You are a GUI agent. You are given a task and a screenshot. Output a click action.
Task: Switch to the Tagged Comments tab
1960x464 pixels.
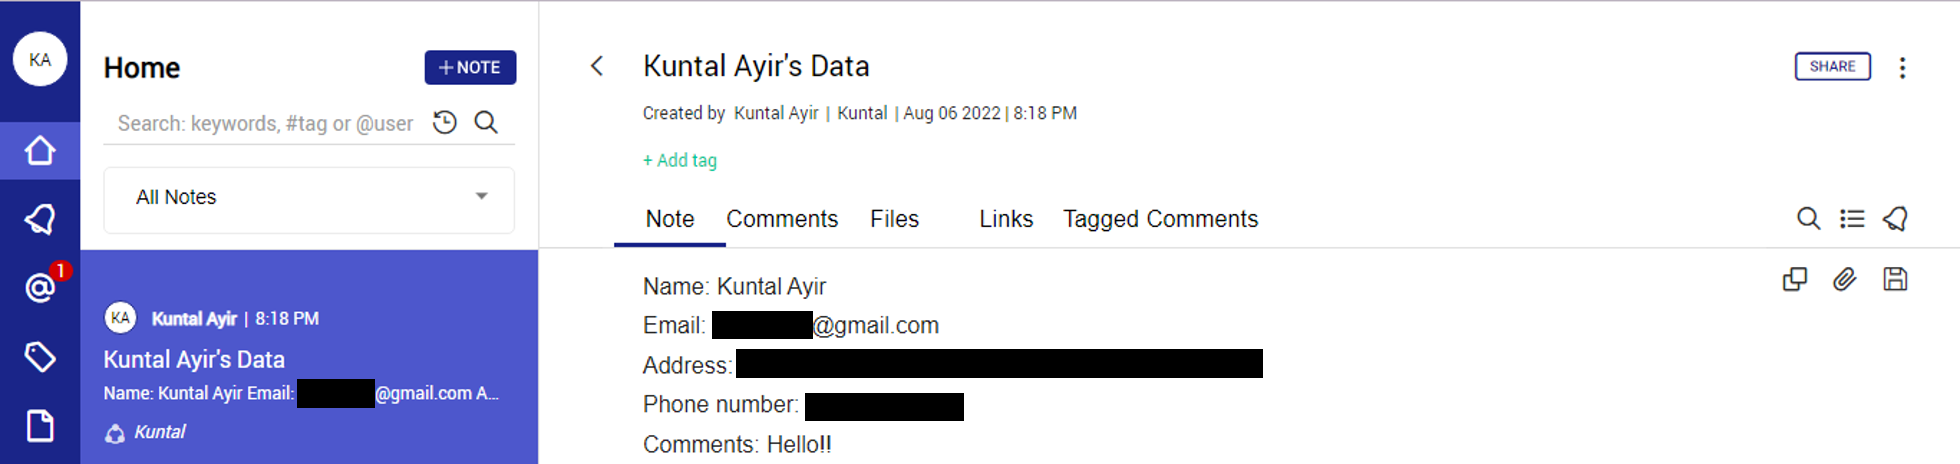[1160, 219]
